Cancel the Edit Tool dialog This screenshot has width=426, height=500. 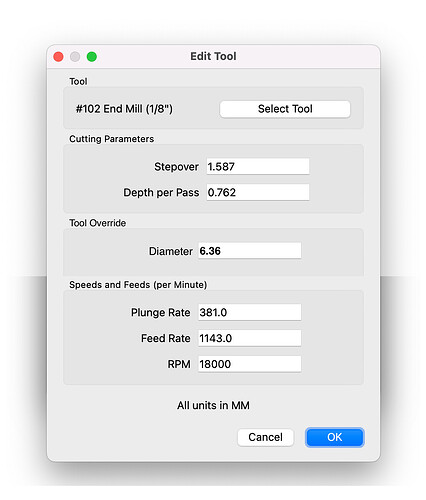pyautogui.click(x=265, y=437)
